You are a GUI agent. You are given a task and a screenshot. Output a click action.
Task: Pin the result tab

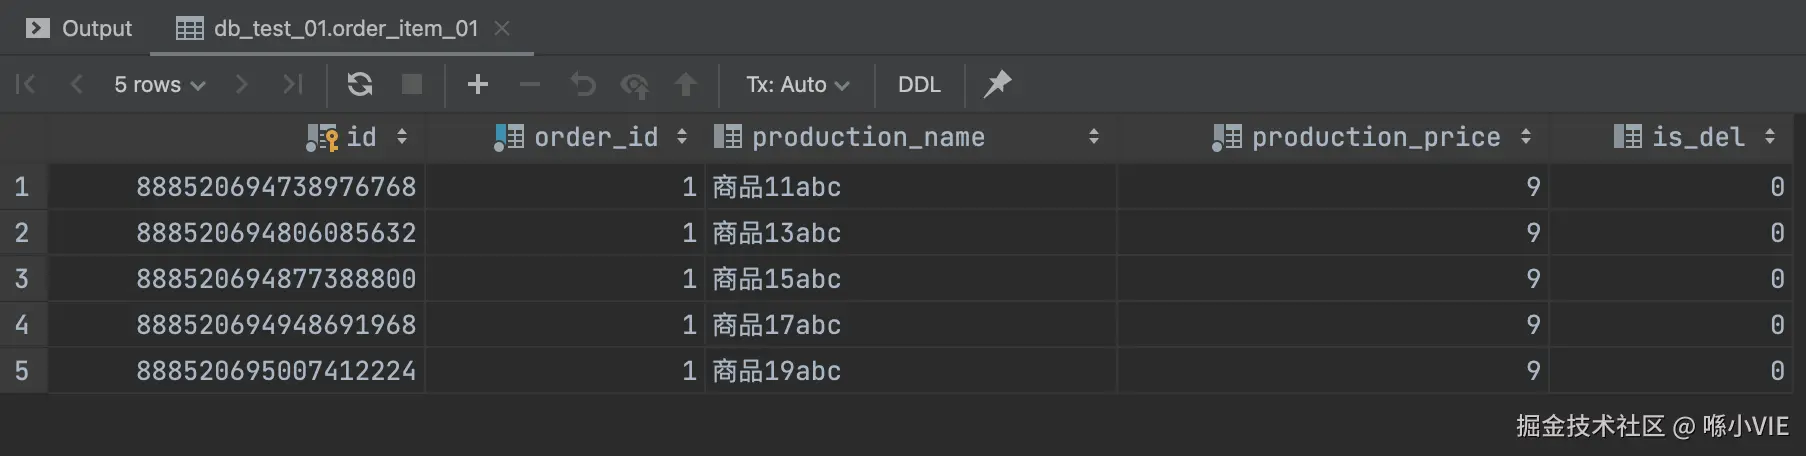(x=997, y=84)
